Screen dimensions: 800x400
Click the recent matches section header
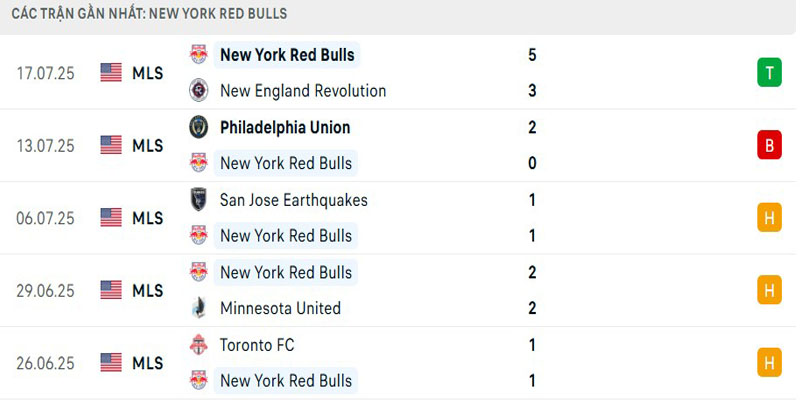149,14
